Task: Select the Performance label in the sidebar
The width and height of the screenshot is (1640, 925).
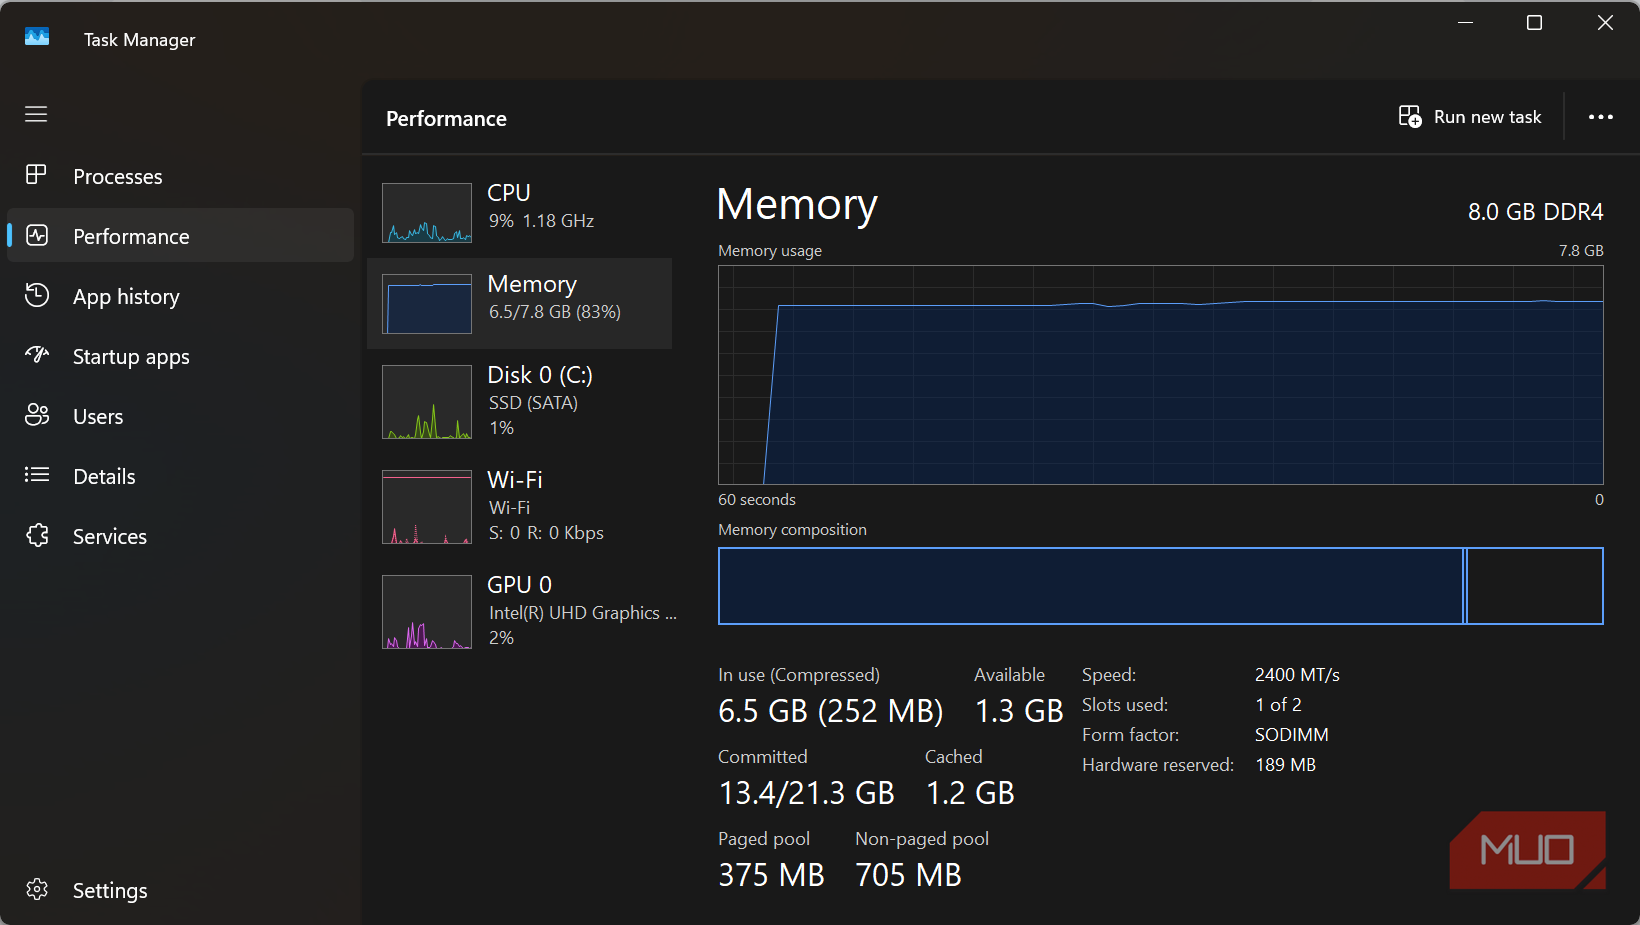Action: coord(131,237)
